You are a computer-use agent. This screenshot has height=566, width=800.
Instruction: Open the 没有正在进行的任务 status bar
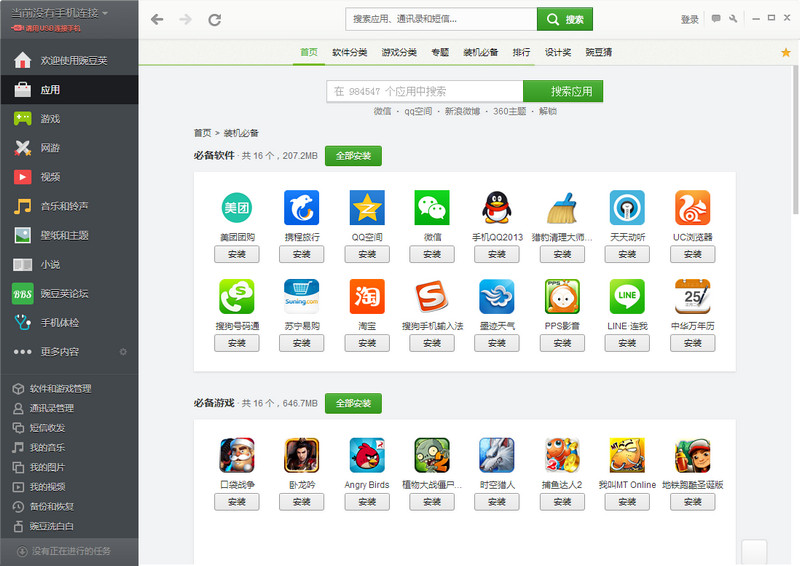tap(69, 551)
